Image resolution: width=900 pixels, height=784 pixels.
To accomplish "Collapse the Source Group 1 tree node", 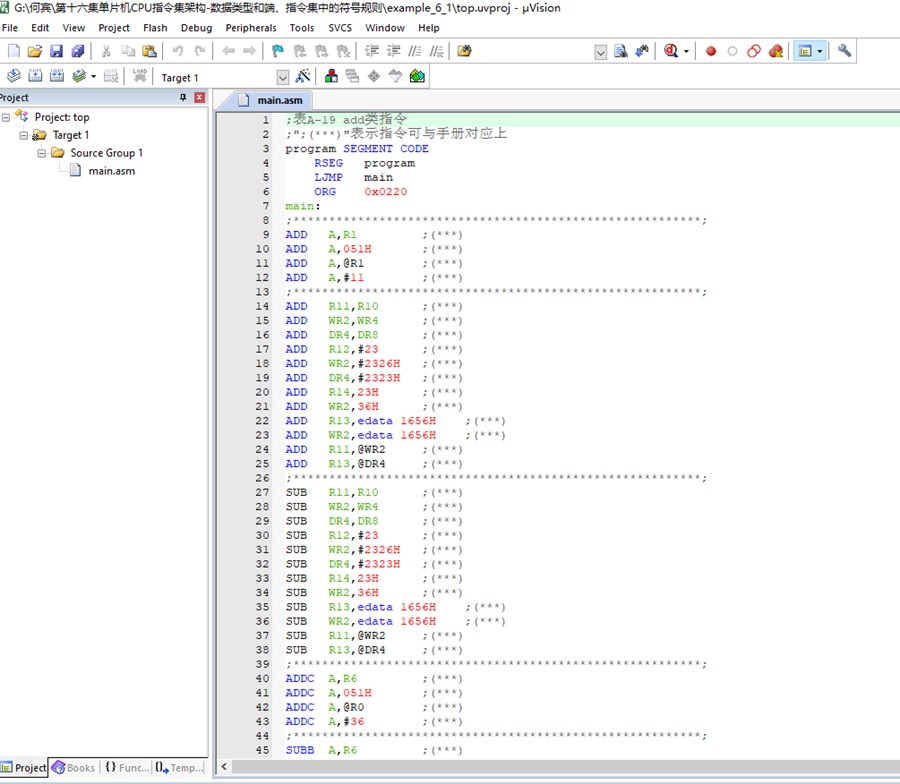I will coord(42,153).
